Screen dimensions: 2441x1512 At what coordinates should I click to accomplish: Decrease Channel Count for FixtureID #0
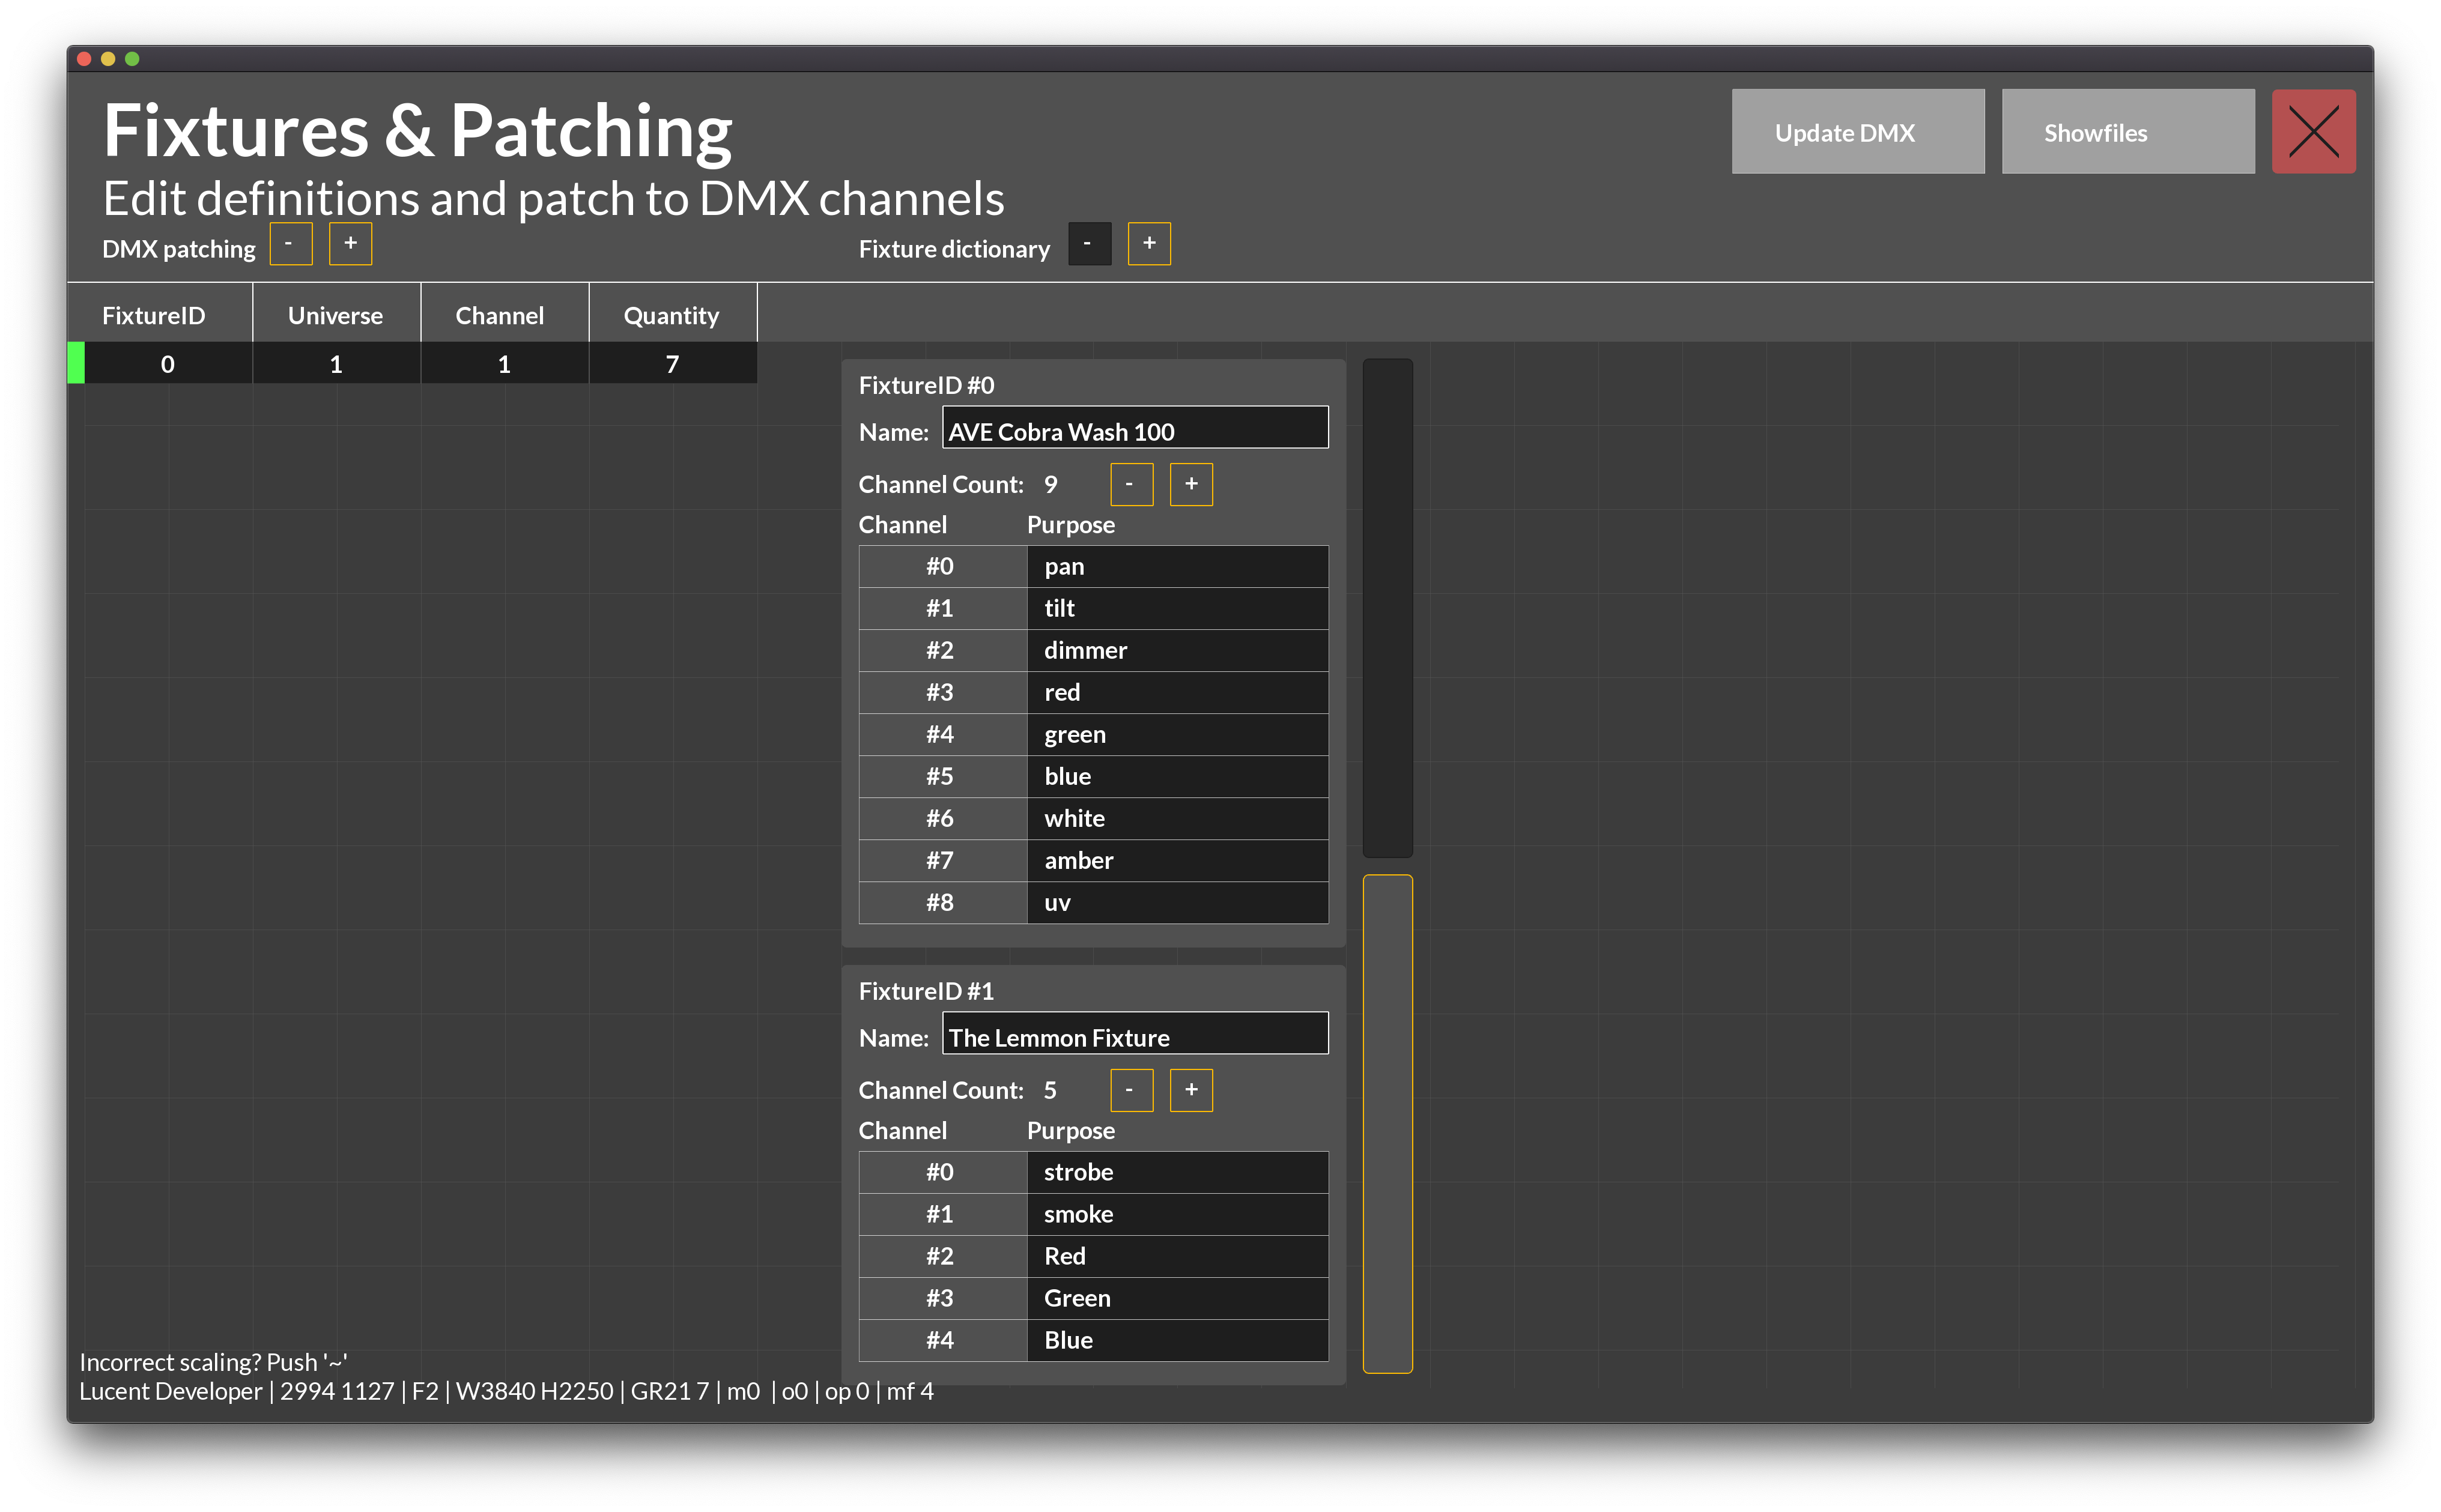tap(1131, 485)
